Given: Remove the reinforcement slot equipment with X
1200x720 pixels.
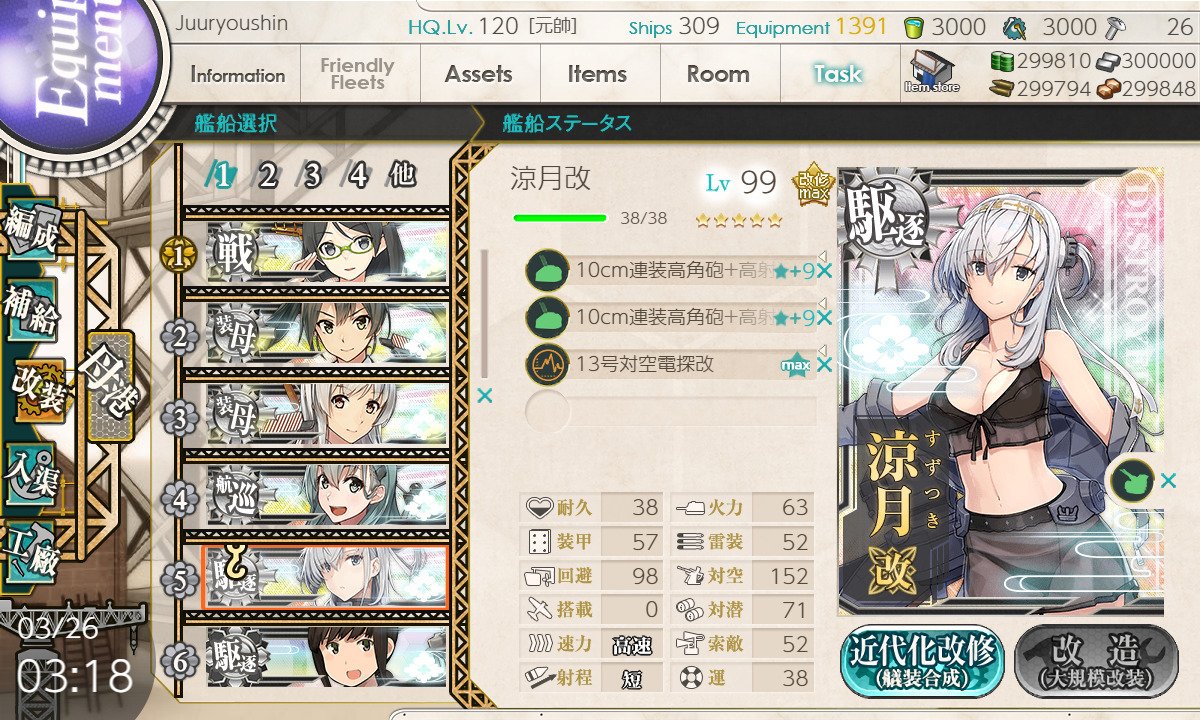Looking at the screenshot, I should (x=1168, y=482).
